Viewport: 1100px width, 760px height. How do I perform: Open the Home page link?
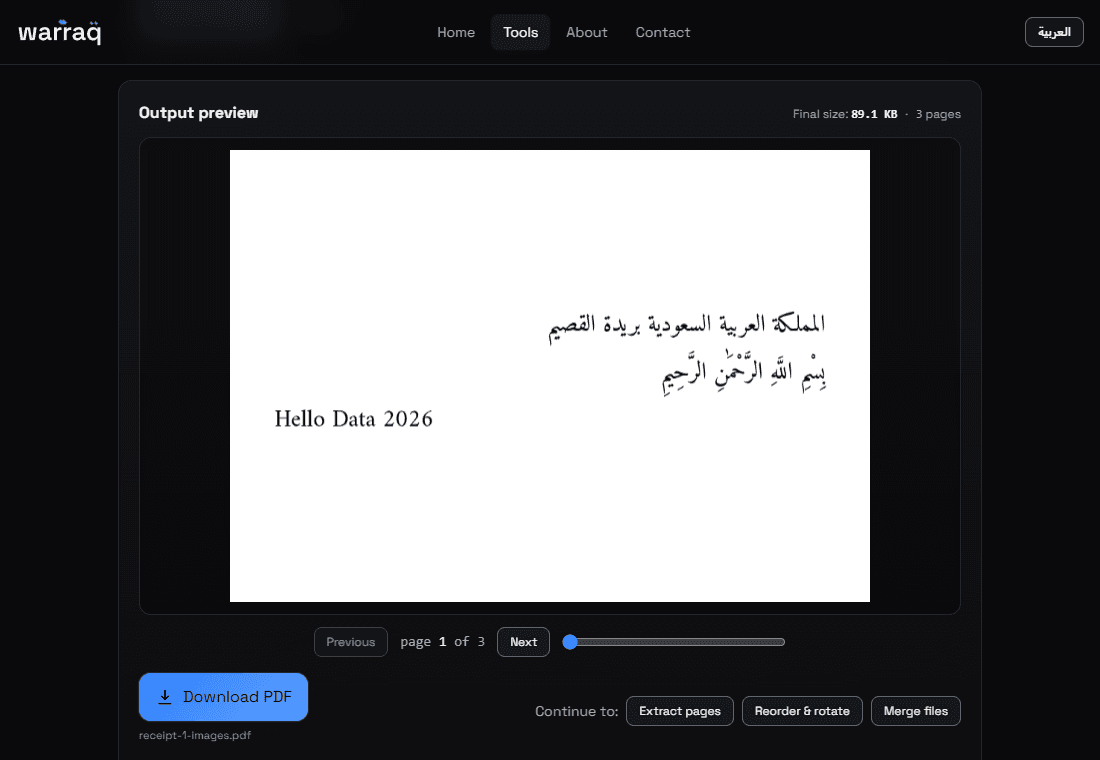coord(456,32)
